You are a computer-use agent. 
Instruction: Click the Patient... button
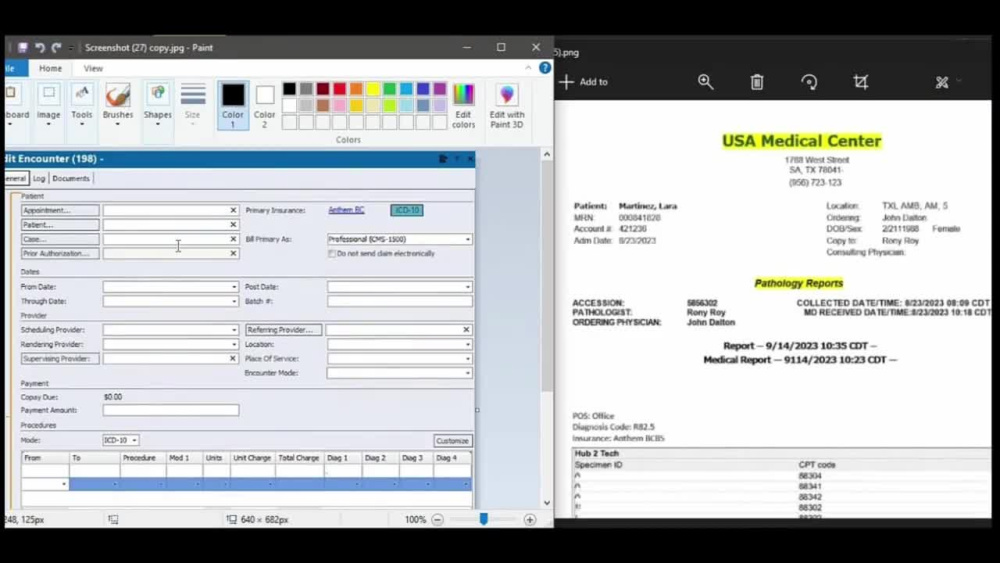click(x=60, y=224)
